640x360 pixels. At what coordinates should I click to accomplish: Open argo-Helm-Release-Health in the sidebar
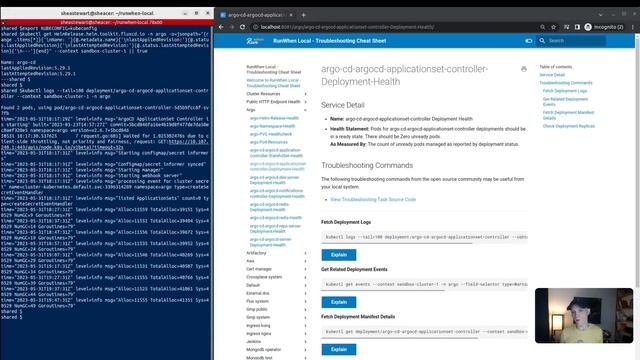[x=274, y=118]
